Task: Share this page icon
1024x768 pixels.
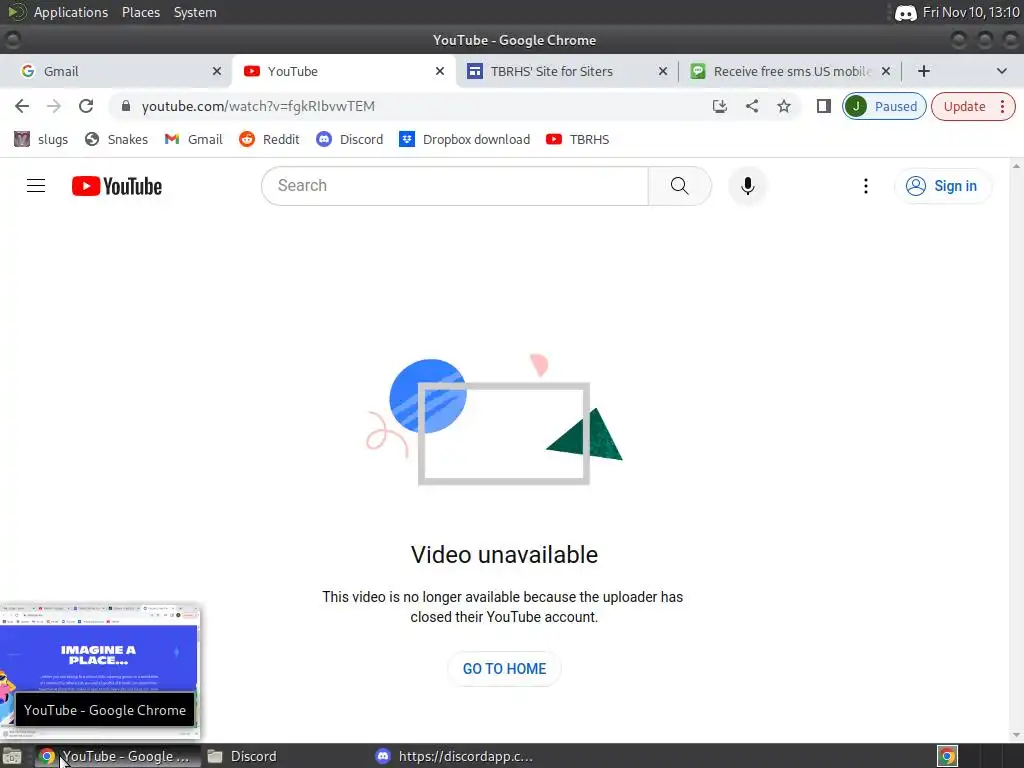Action: pos(752,106)
